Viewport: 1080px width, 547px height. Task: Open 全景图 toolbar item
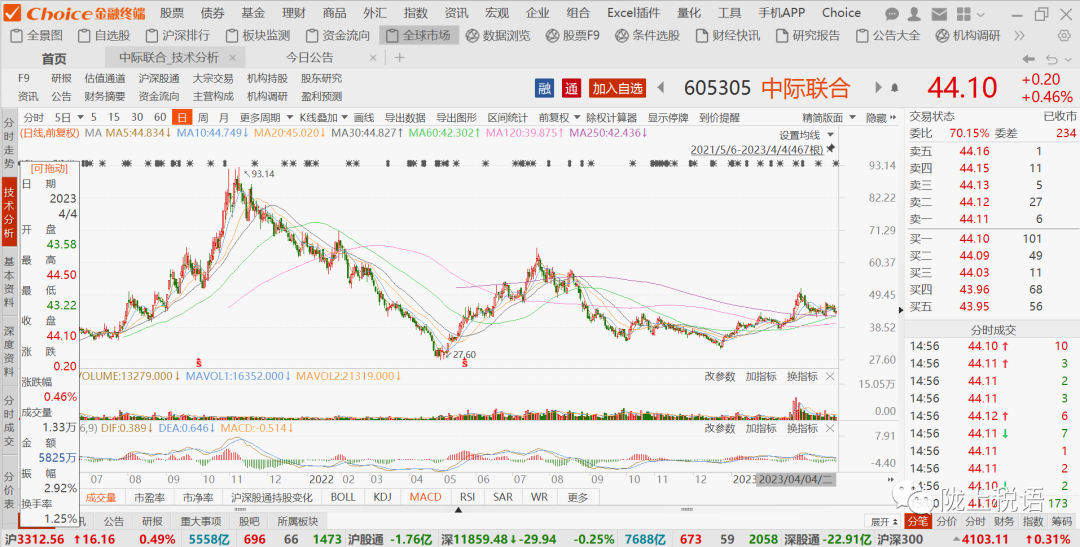(x=38, y=36)
